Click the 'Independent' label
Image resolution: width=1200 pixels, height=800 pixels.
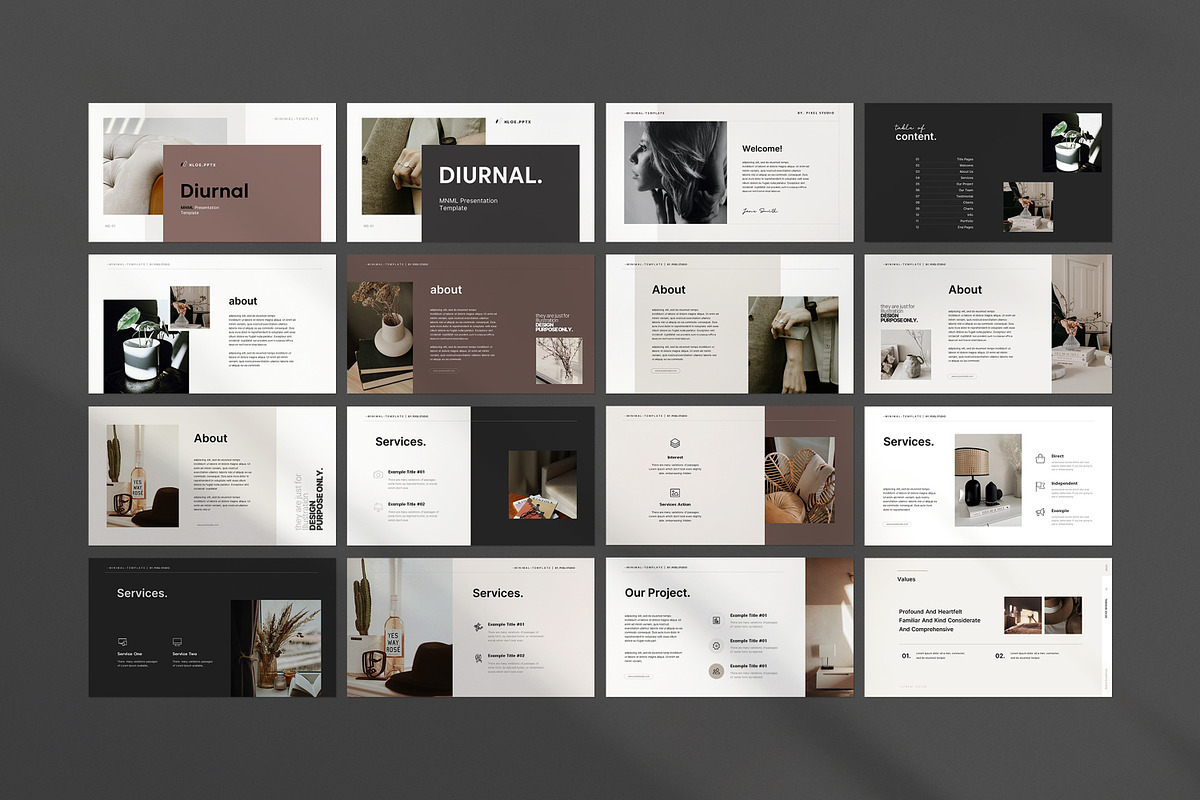pos(1064,483)
